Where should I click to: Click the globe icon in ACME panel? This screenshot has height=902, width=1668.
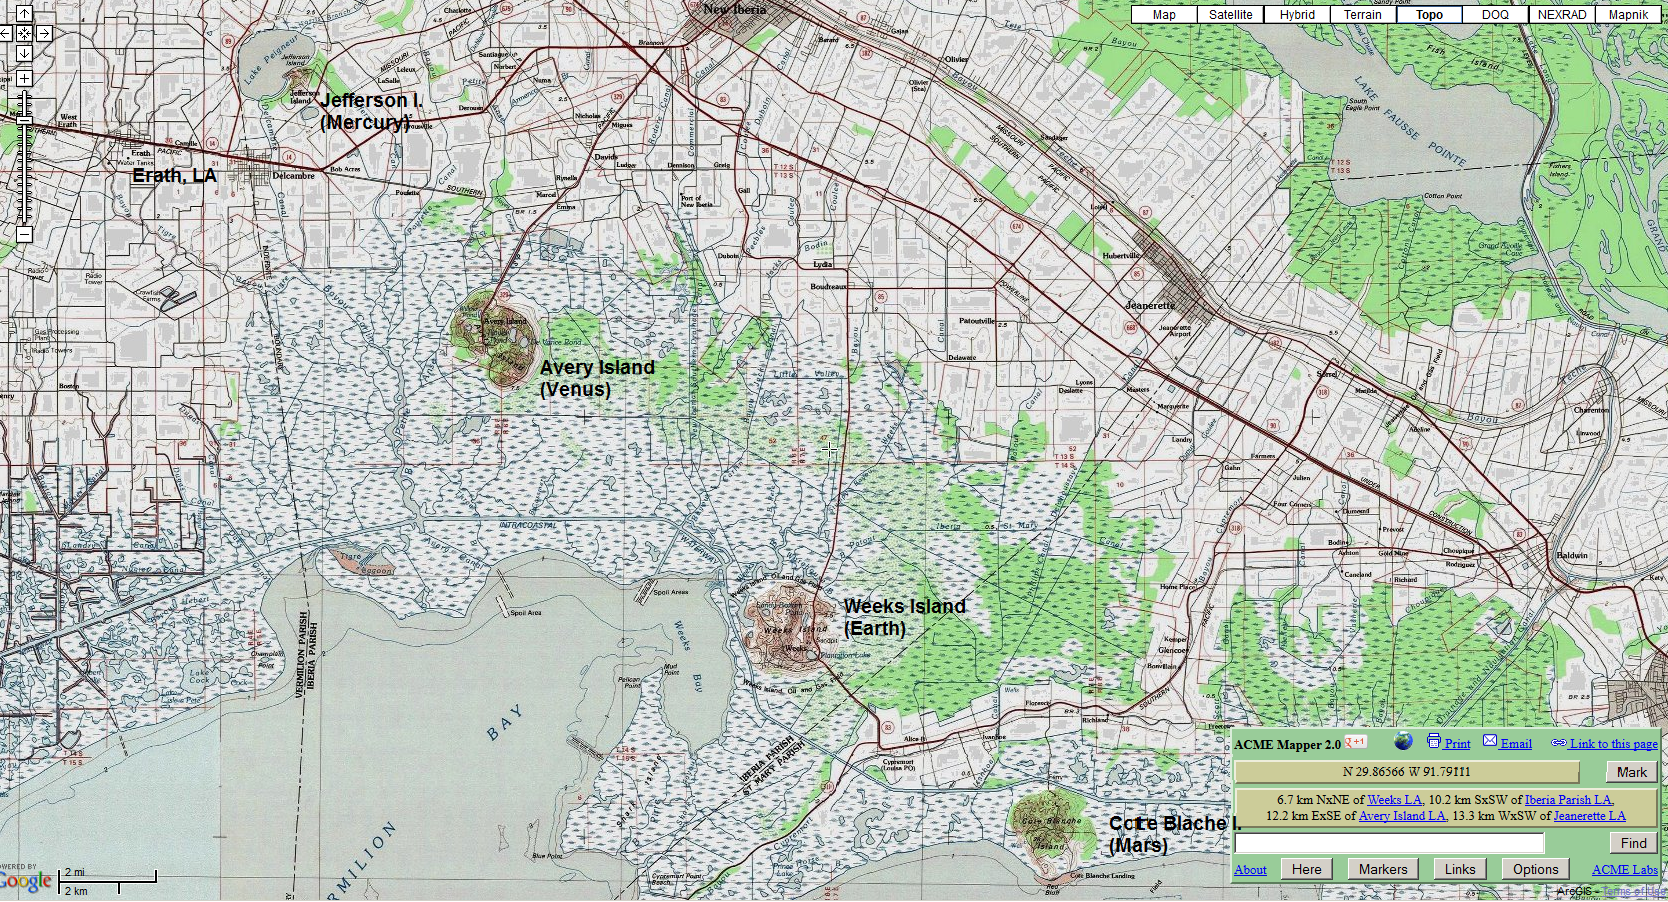1404,742
